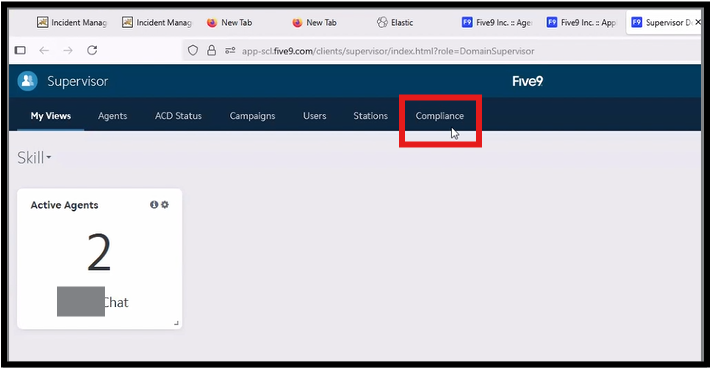The image size is (710, 368).
Task: Click the address bar URL field
Action: click(x=441, y=51)
